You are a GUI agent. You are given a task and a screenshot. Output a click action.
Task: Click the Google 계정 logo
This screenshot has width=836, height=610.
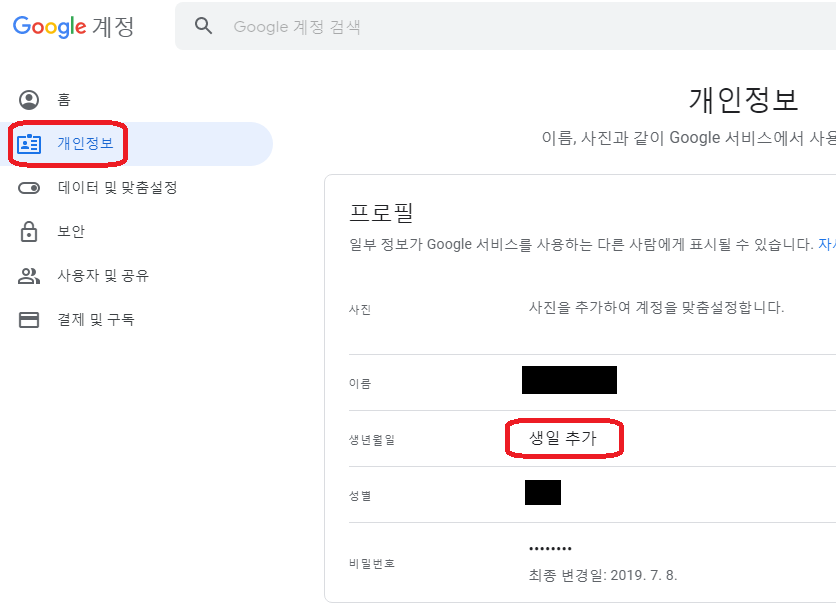(73, 26)
